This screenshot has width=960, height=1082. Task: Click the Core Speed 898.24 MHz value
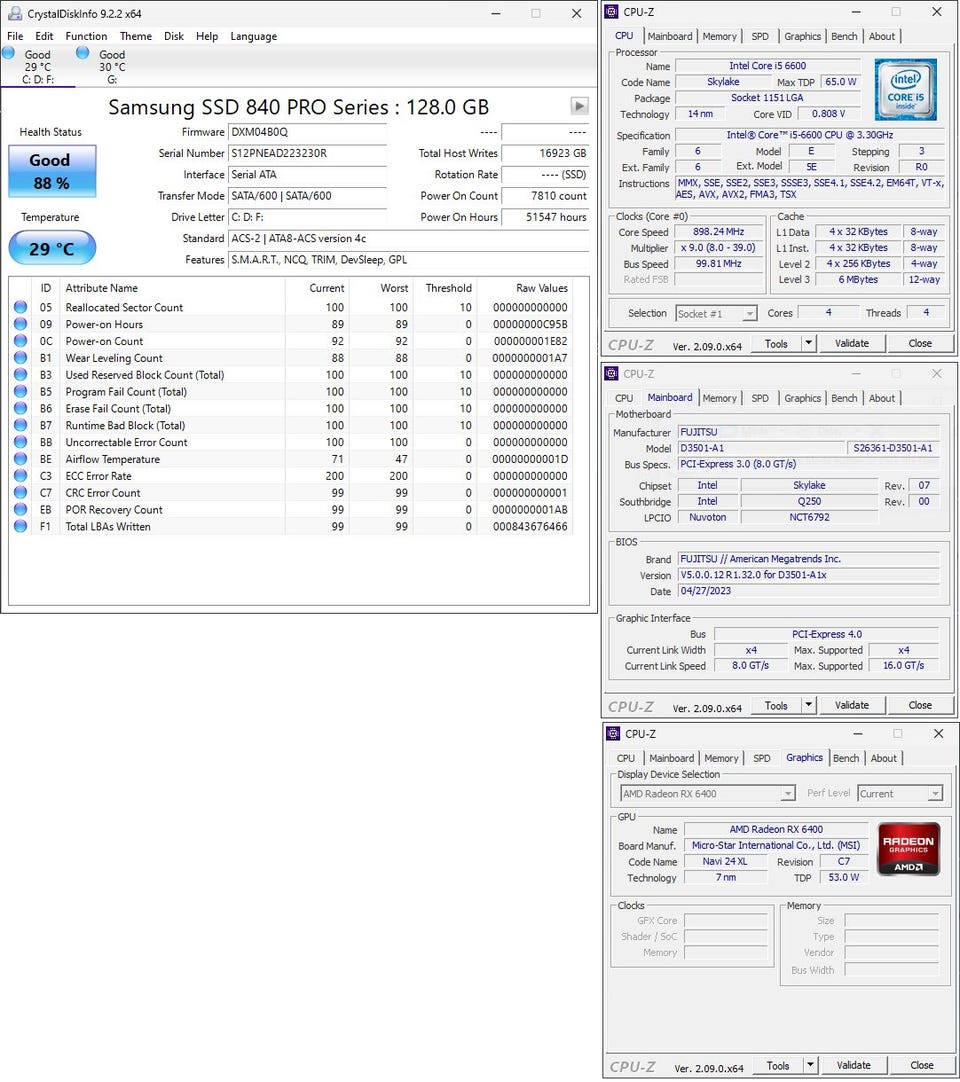[718, 233]
